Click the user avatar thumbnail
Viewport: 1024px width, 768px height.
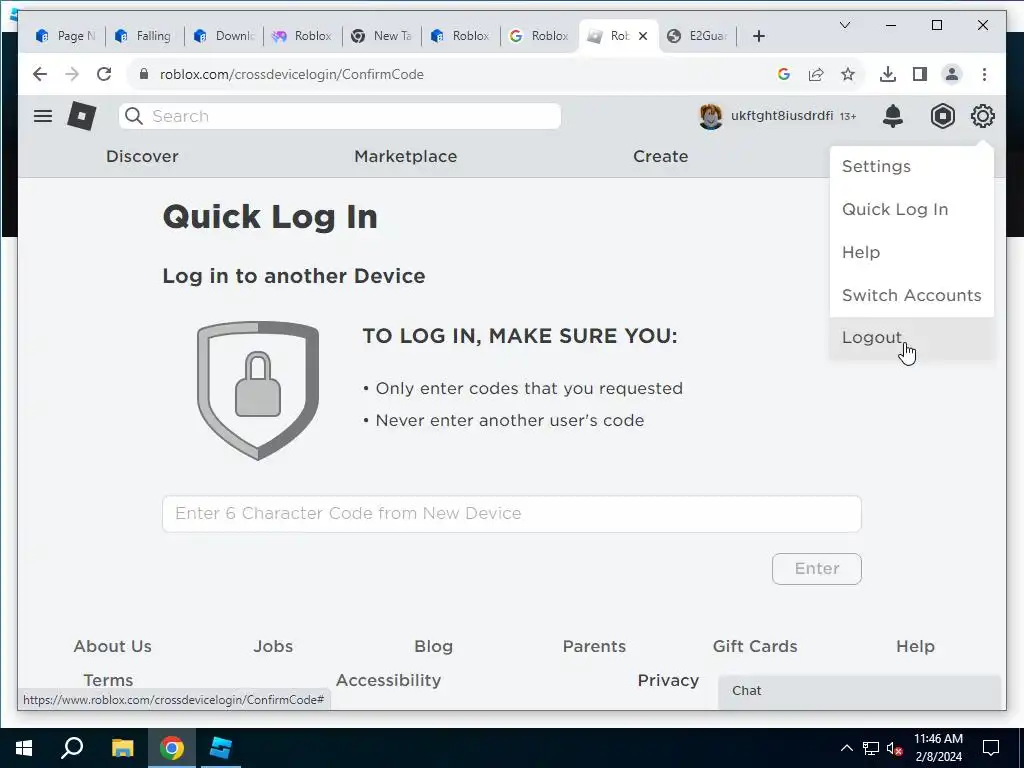(711, 116)
